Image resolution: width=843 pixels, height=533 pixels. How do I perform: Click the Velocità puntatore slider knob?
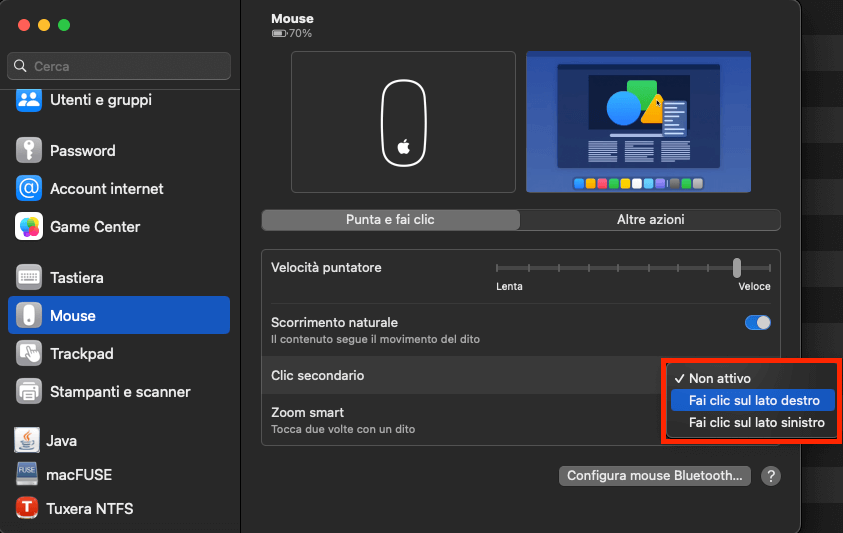point(737,268)
